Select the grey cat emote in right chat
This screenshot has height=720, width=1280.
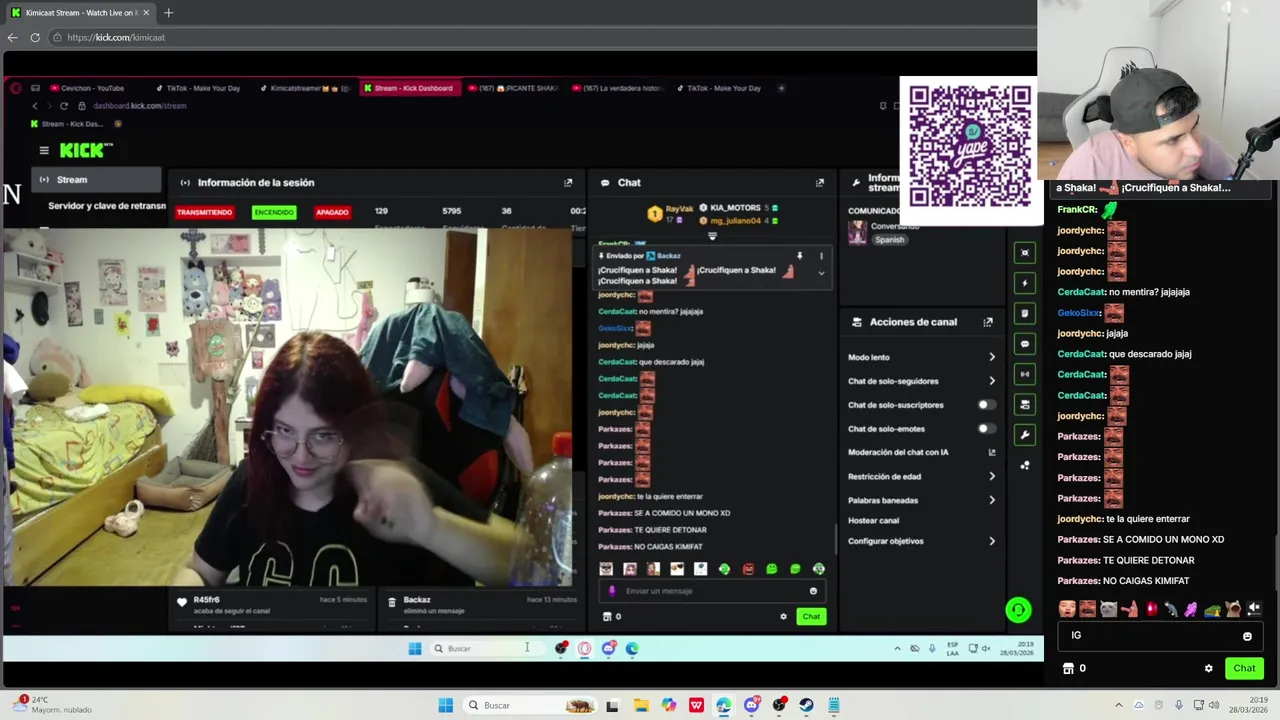point(1108,608)
